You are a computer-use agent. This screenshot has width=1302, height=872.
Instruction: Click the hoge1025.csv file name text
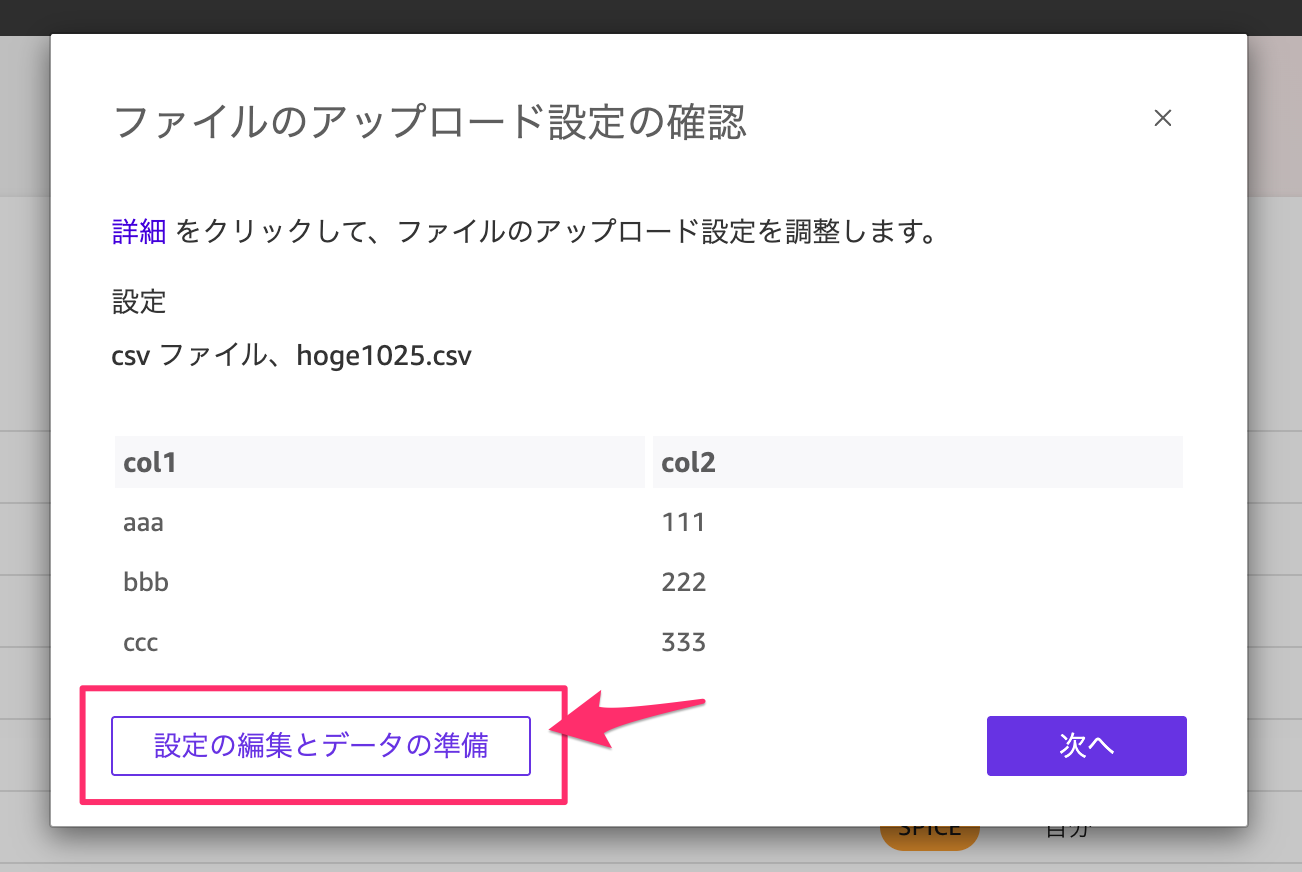pos(383,356)
